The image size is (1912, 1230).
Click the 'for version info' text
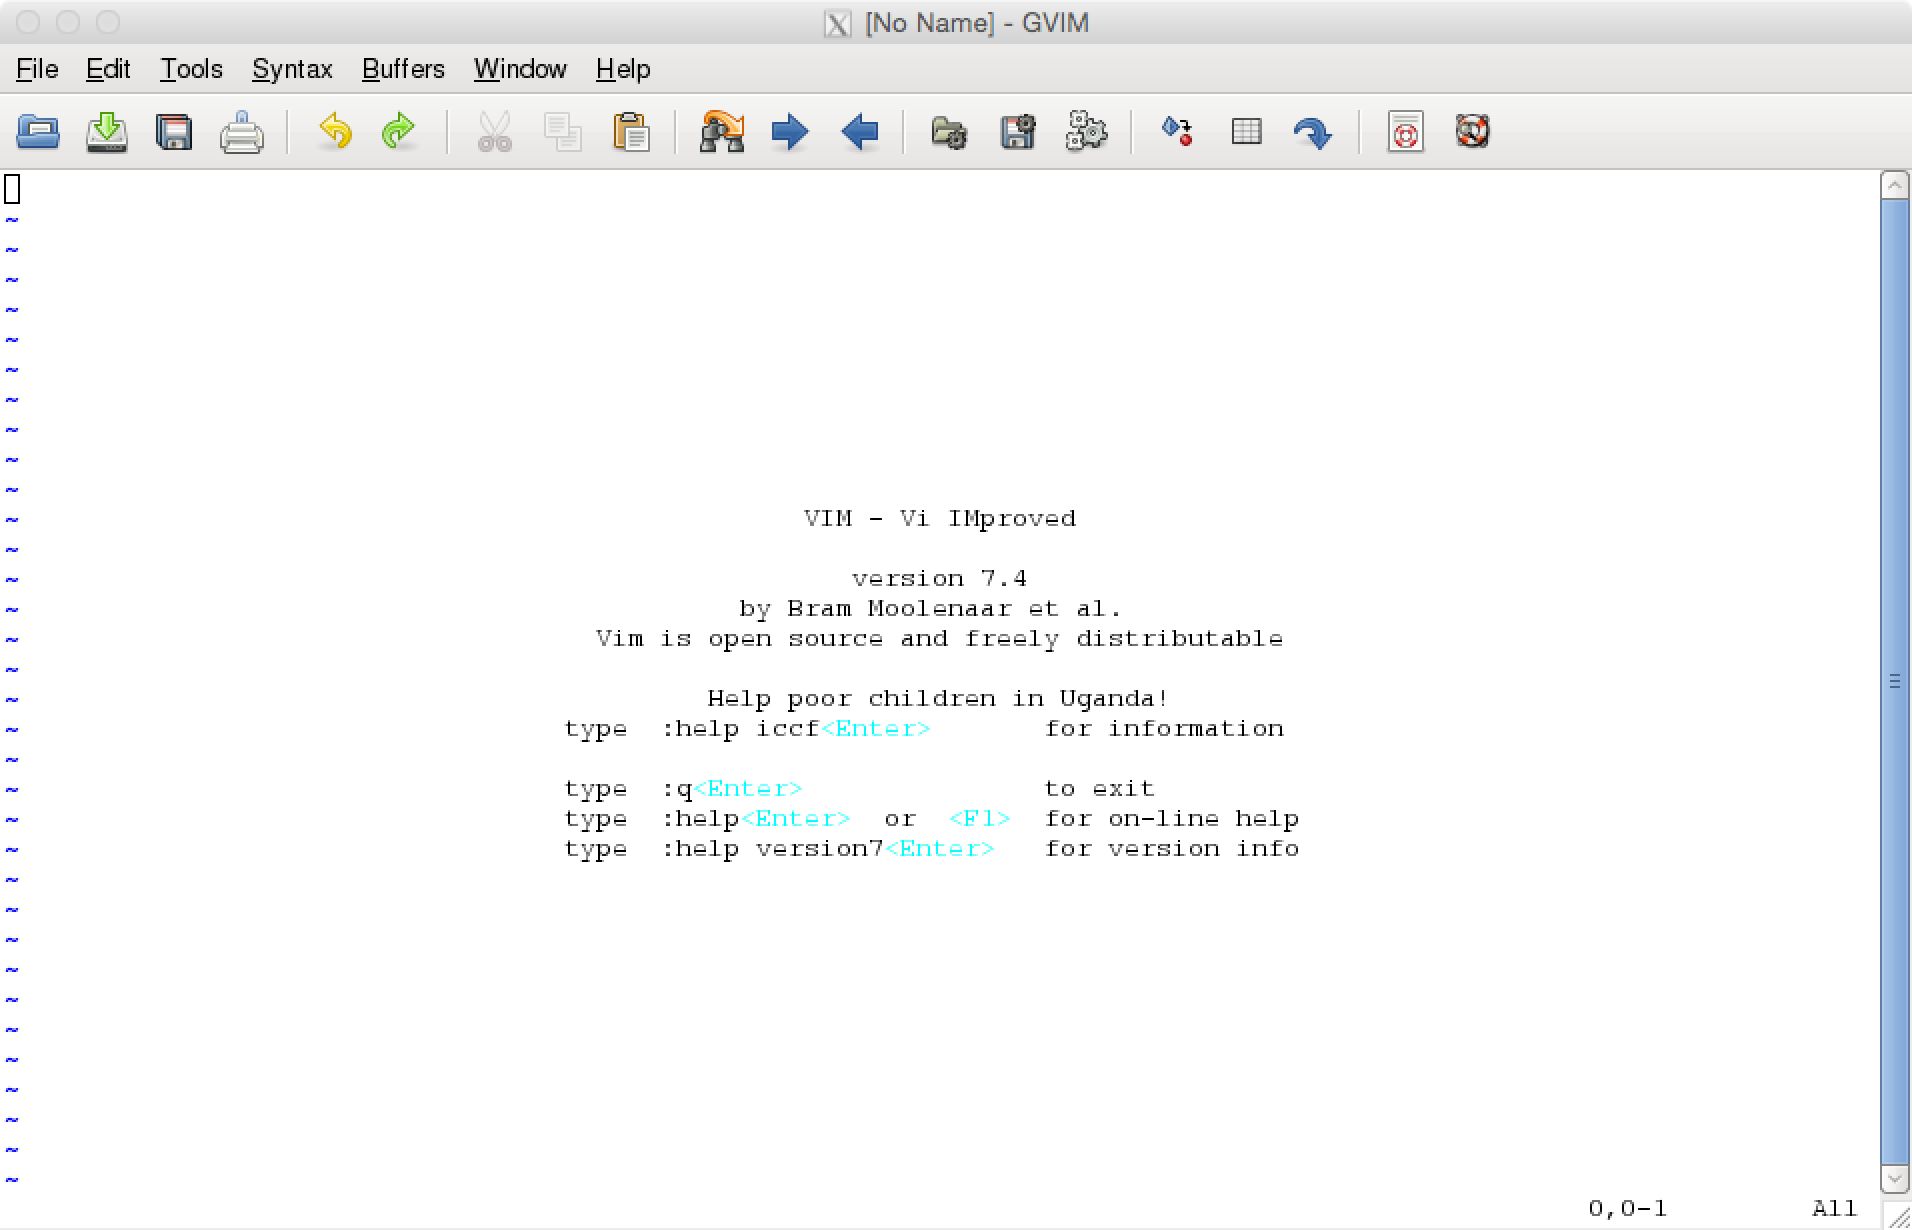[x=1172, y=848]
